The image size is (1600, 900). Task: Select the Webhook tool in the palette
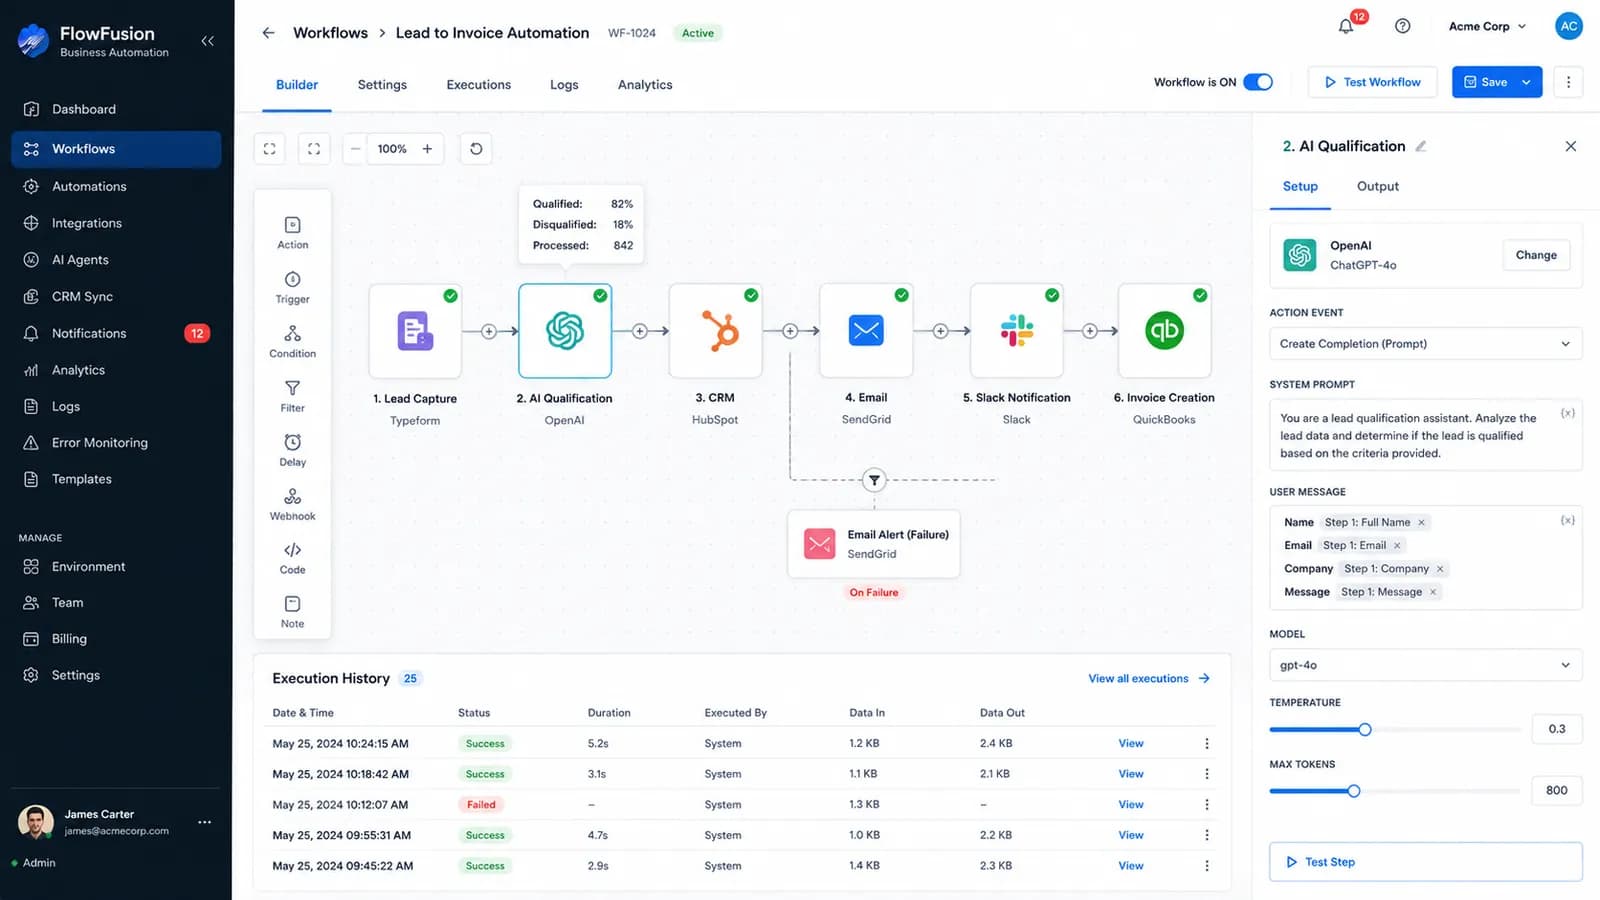(292, 504)
